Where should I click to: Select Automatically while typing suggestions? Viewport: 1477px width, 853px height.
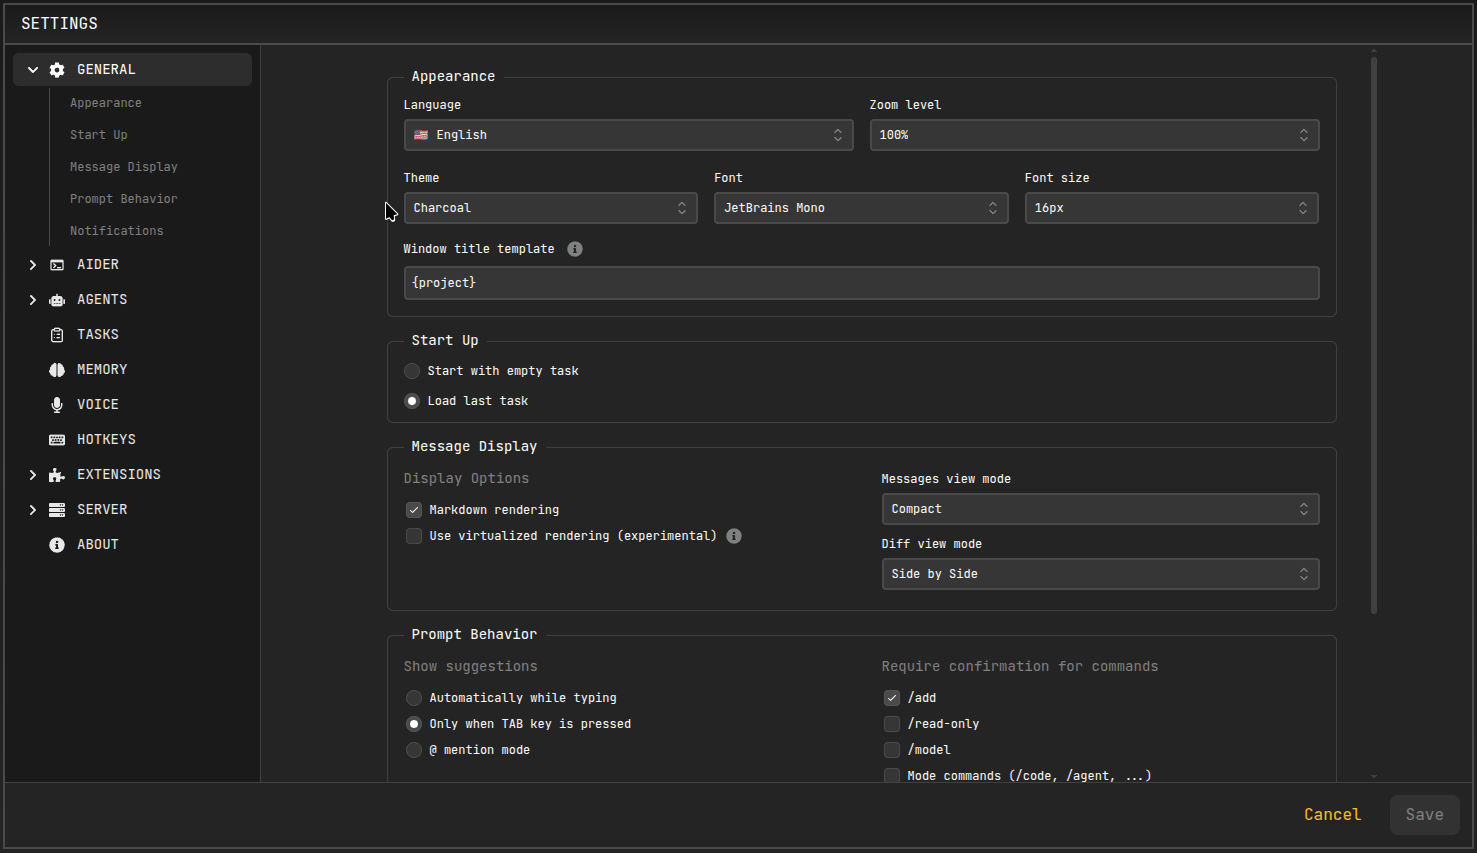click(414, 698)
